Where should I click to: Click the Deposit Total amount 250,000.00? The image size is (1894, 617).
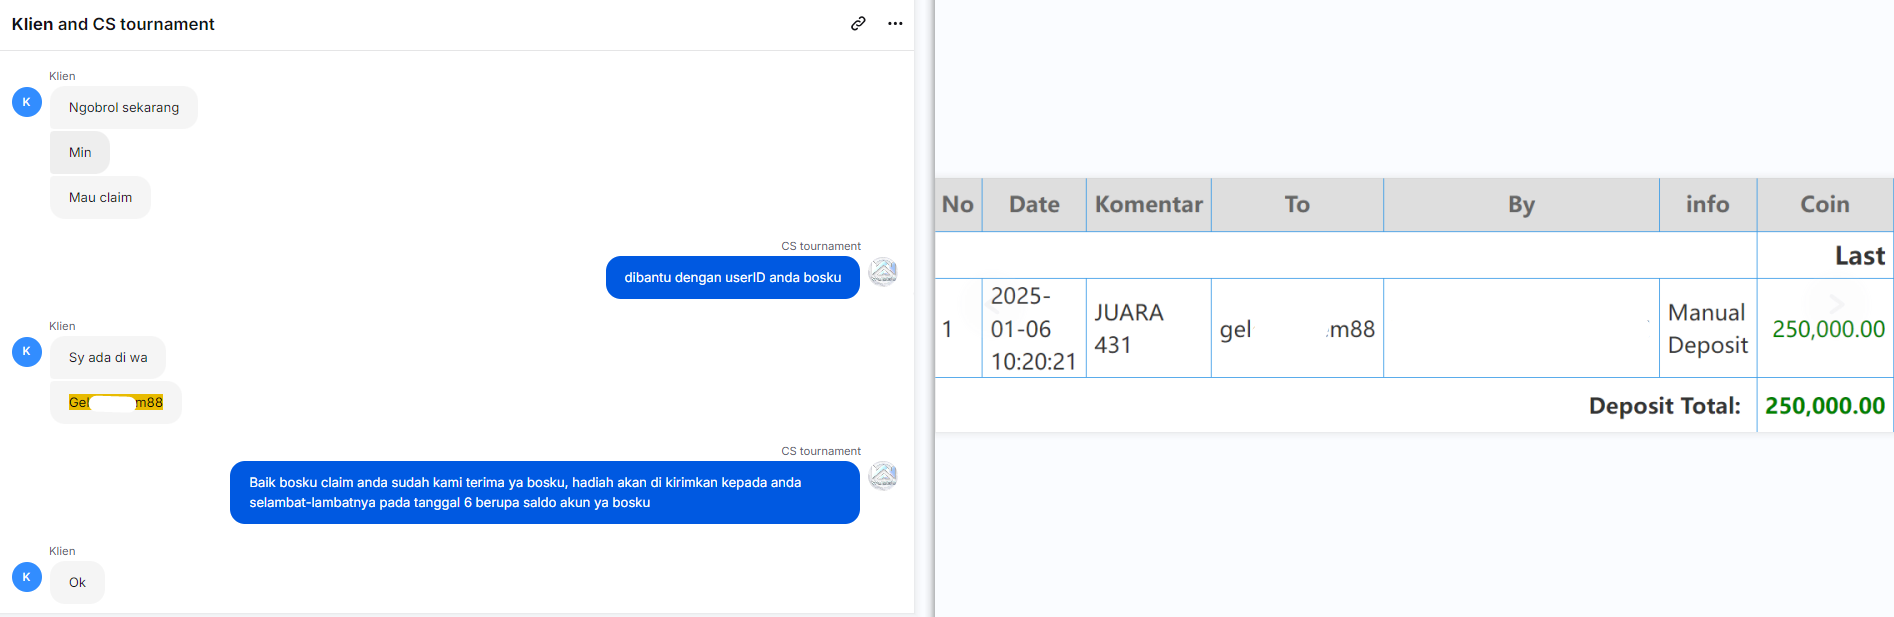pos(1825,406)
